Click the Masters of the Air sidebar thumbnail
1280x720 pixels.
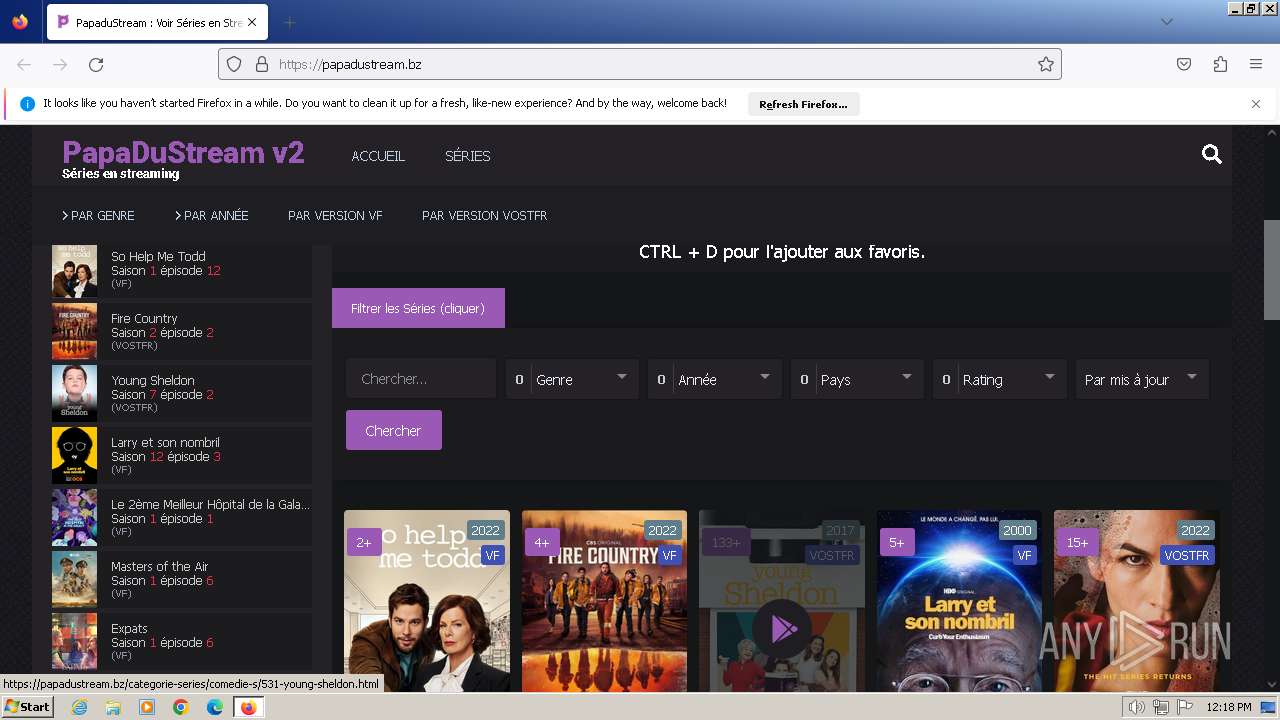pos(74,580)
